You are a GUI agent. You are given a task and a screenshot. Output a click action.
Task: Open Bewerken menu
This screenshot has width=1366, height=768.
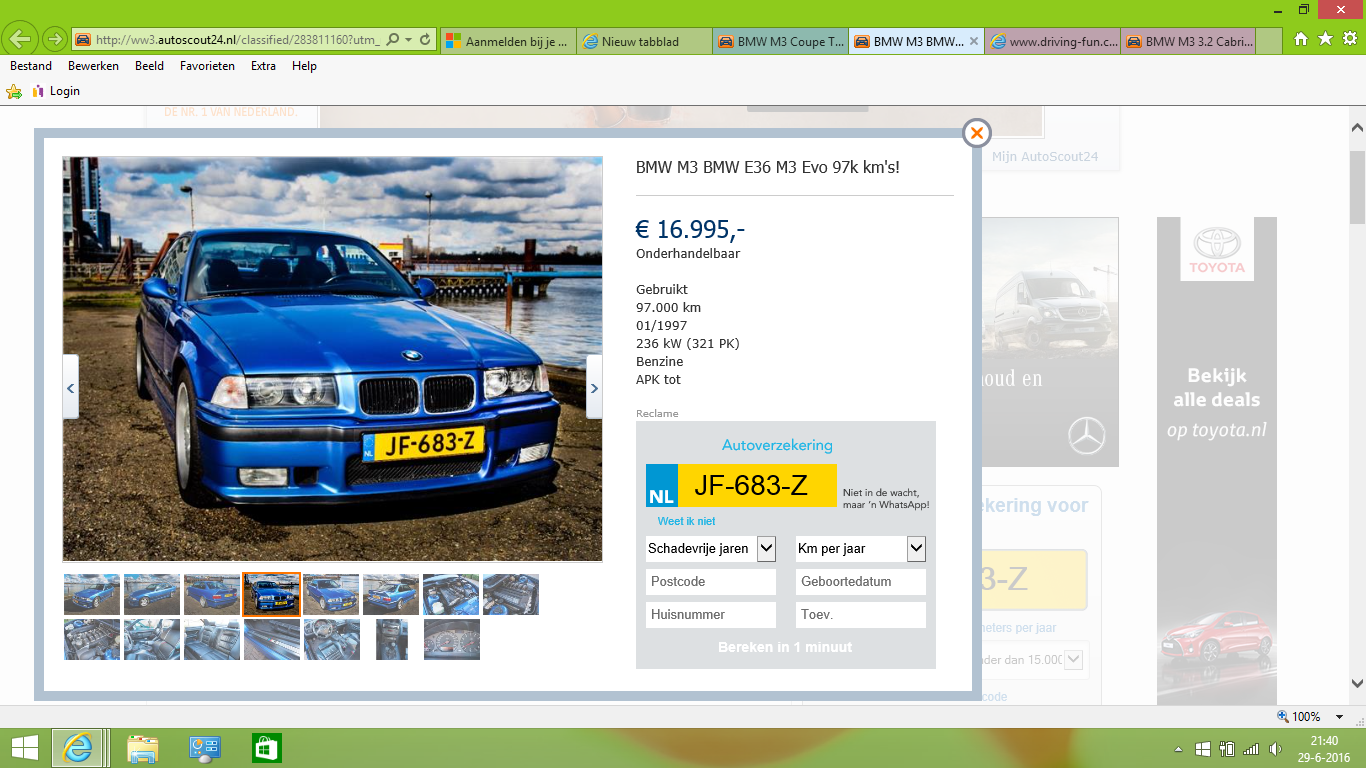pyautogui.click(x=93, y=66)
